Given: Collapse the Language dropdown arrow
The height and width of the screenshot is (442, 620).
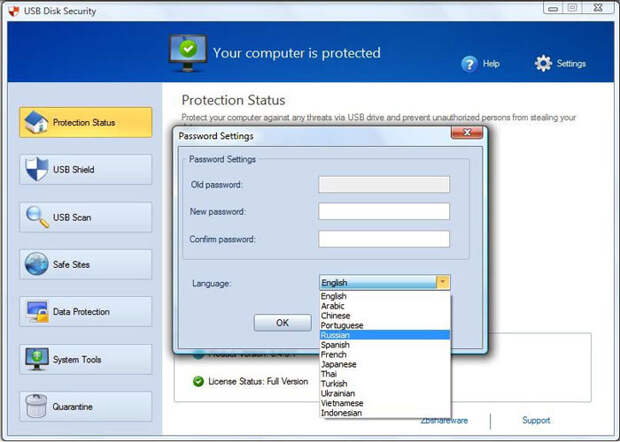Looking at the screenshot, I should (x=443, y=282).
